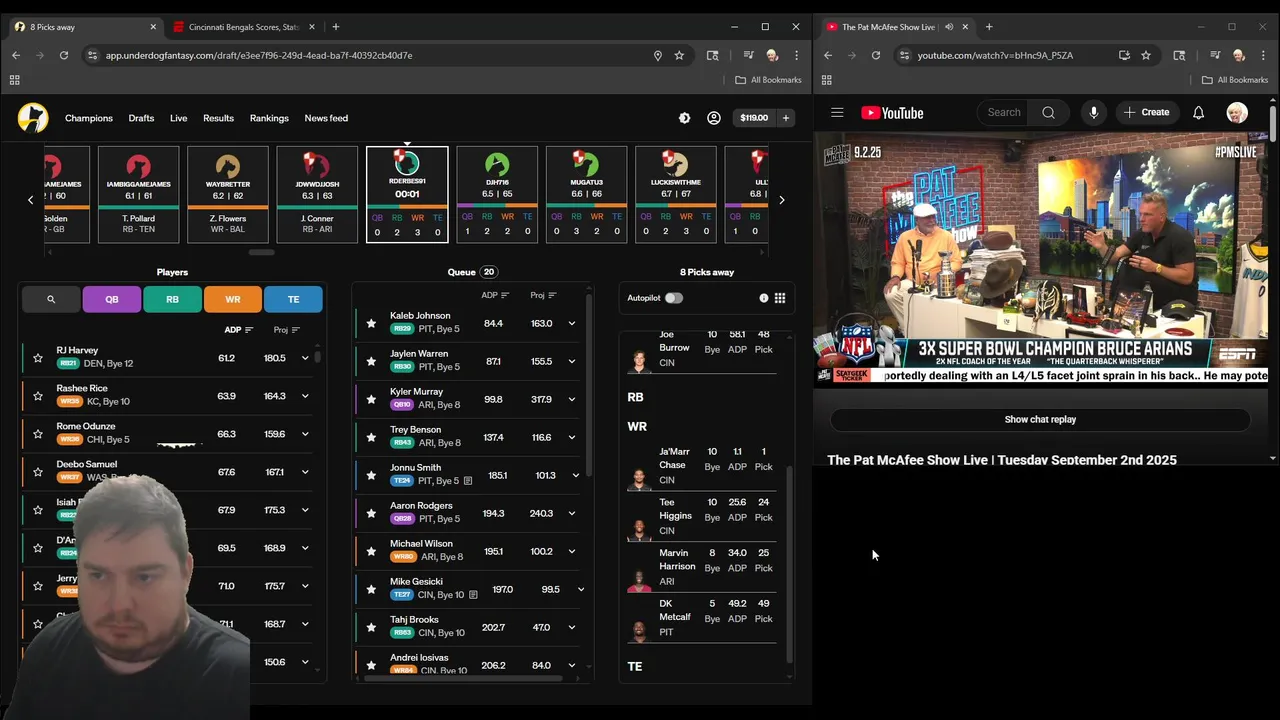Filter players by WR
This screenshot has height=720, width=1280.
[x=233, y=299]
